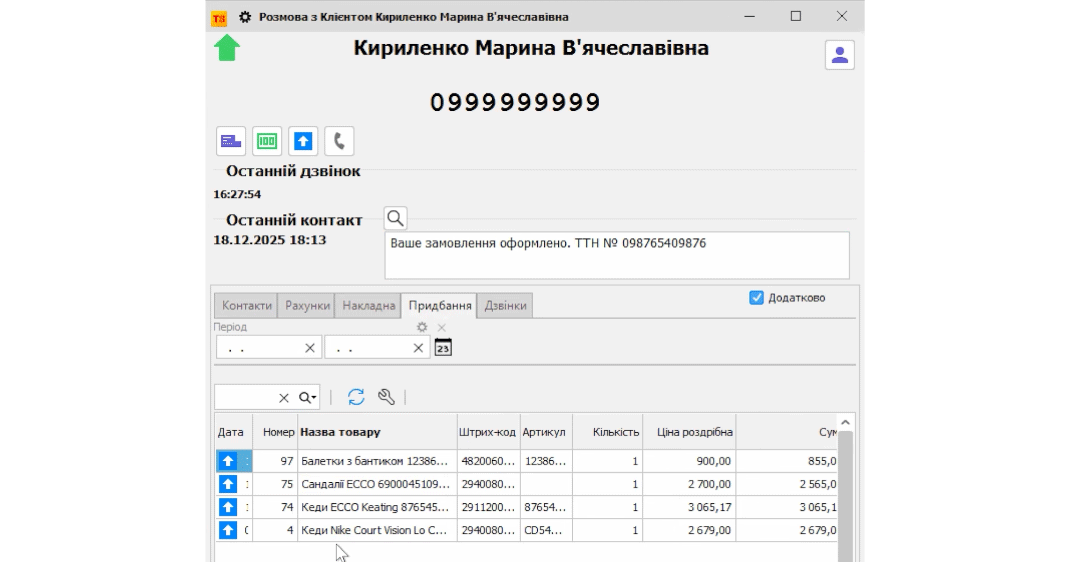Viewport: 1070px width, 562px height.
Task: Click last contact date 18.12.2025 18:13
Action: click(270, 240)
